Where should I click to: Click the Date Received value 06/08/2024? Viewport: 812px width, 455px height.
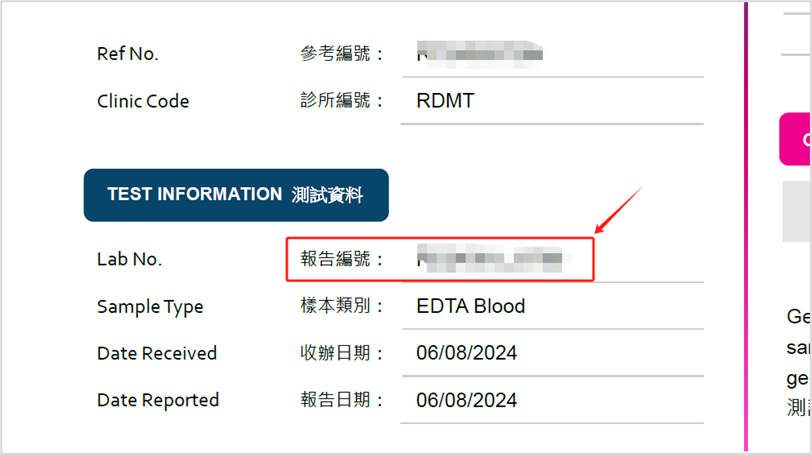(x=467, y=353)
